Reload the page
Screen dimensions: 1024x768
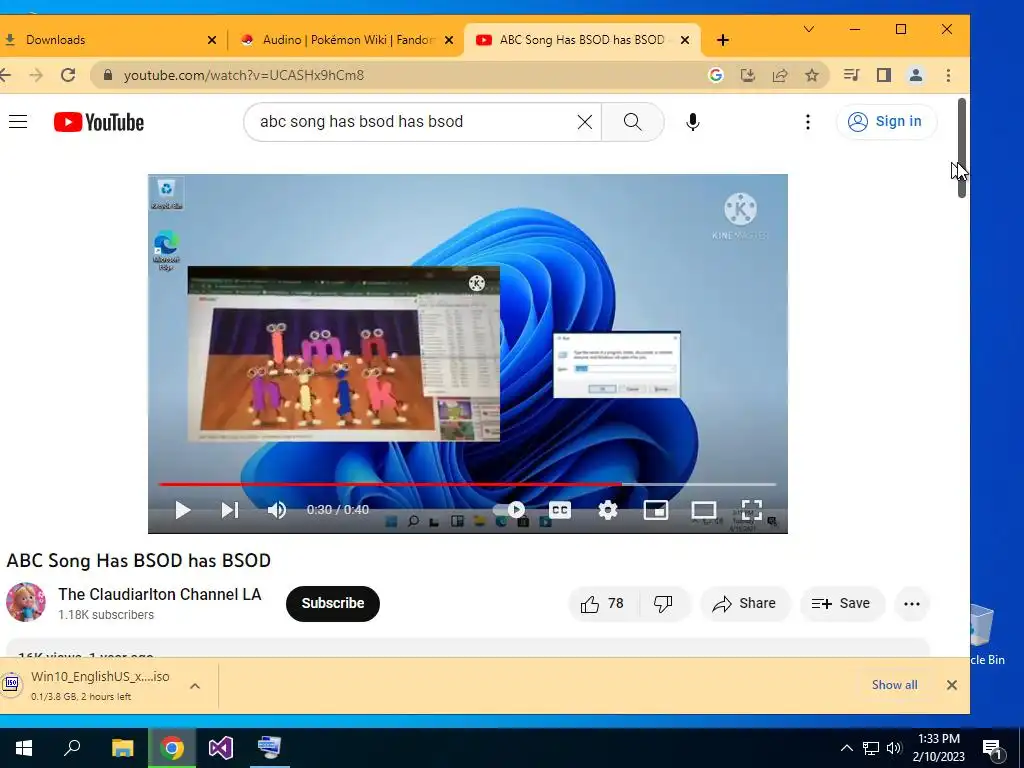click(x=68, y=75)
